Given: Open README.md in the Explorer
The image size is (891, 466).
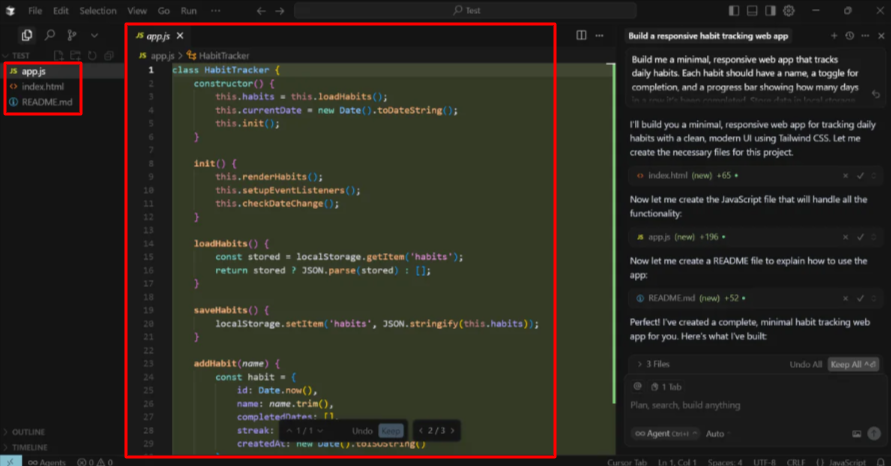Looking at the screenshot, I should [47, 102].
